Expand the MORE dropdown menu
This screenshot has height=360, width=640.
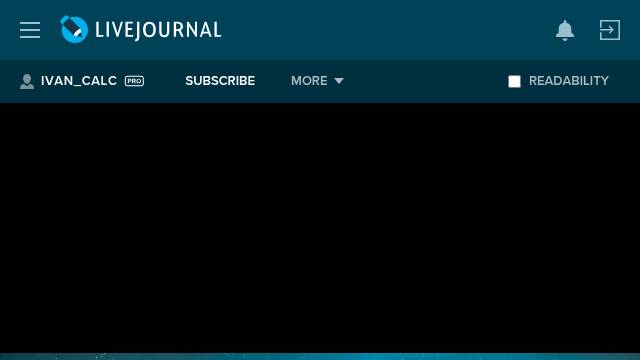coord(317,81)
